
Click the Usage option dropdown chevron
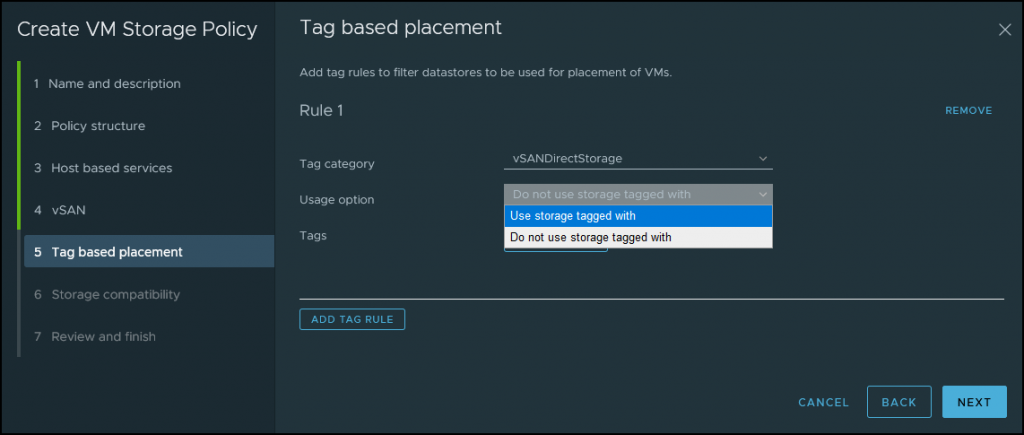tap(762, 194)
